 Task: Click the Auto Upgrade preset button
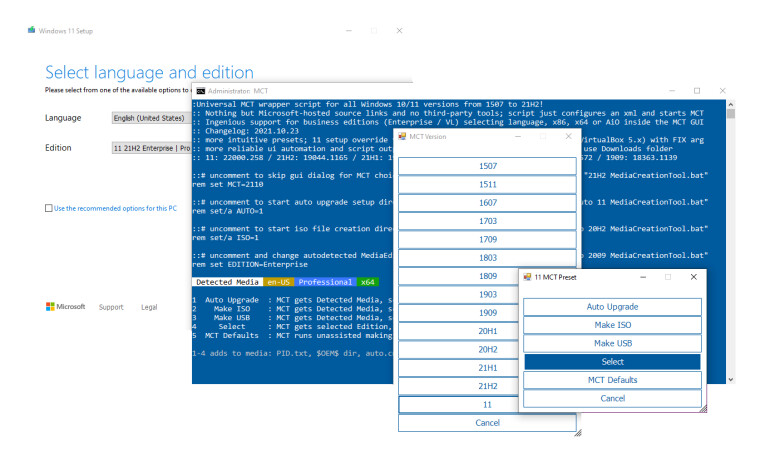612,307
